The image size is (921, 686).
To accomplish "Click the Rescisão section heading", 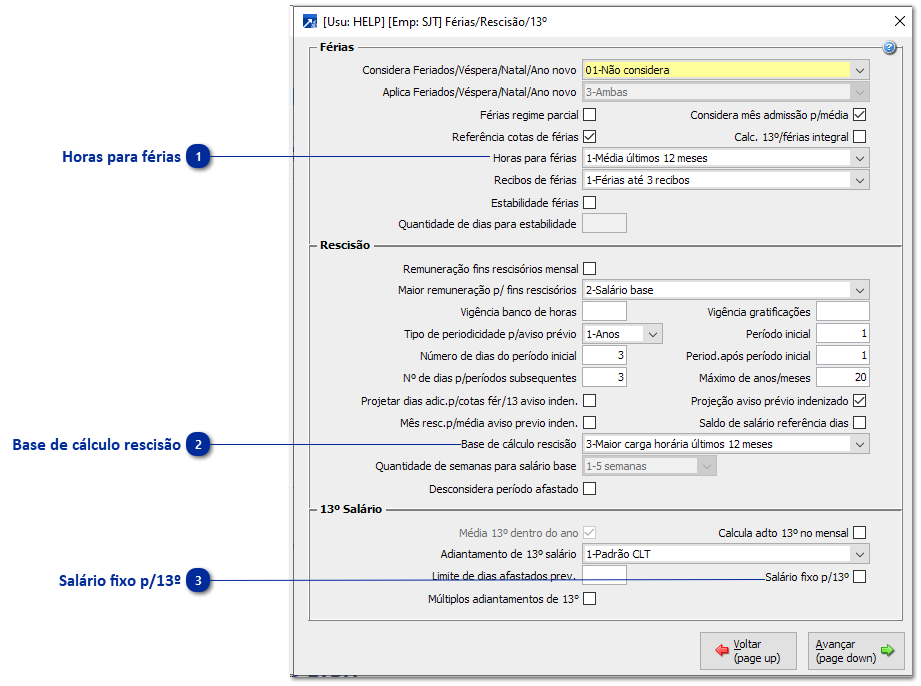I will point(345,245).
